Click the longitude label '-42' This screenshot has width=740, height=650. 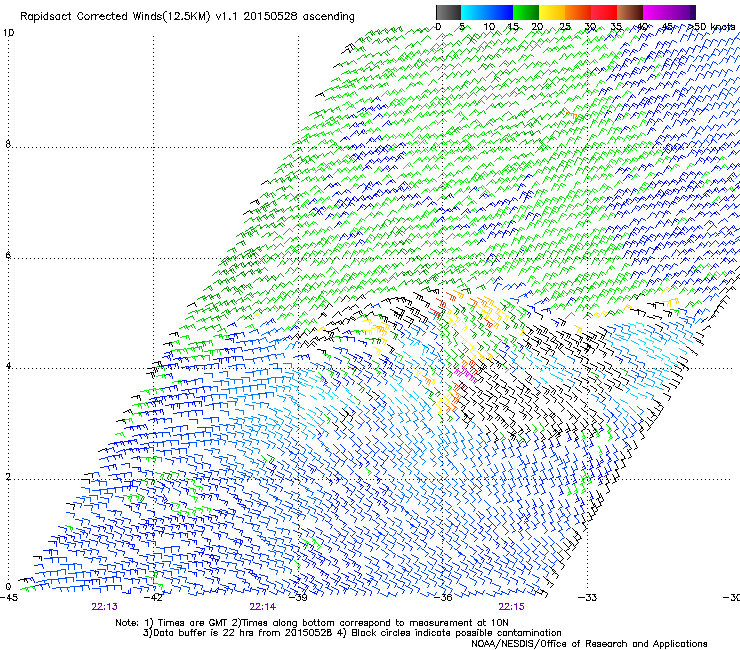153,598
